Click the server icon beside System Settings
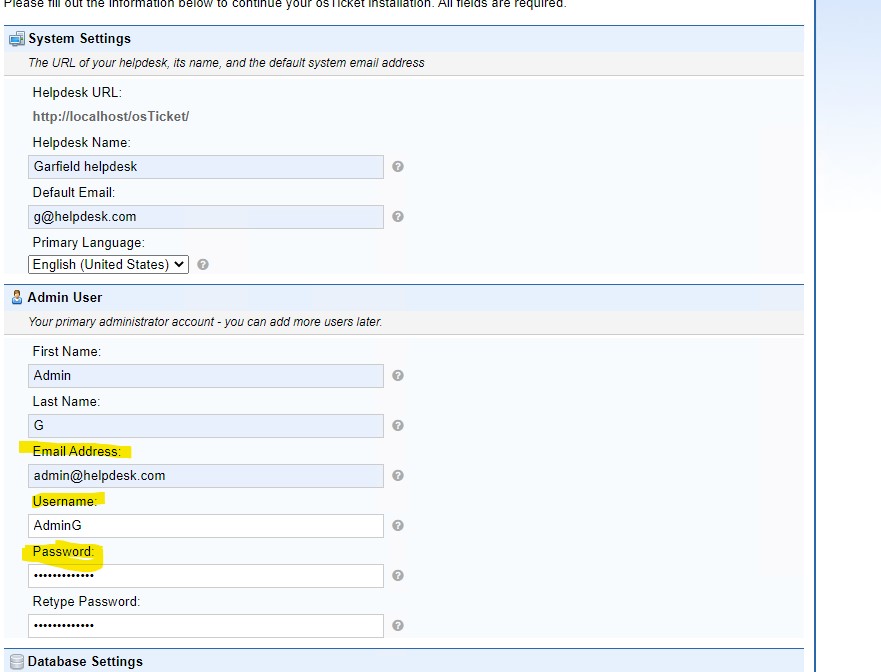The height and width of the screenshot is (672, 881). [x=17, y=38]
